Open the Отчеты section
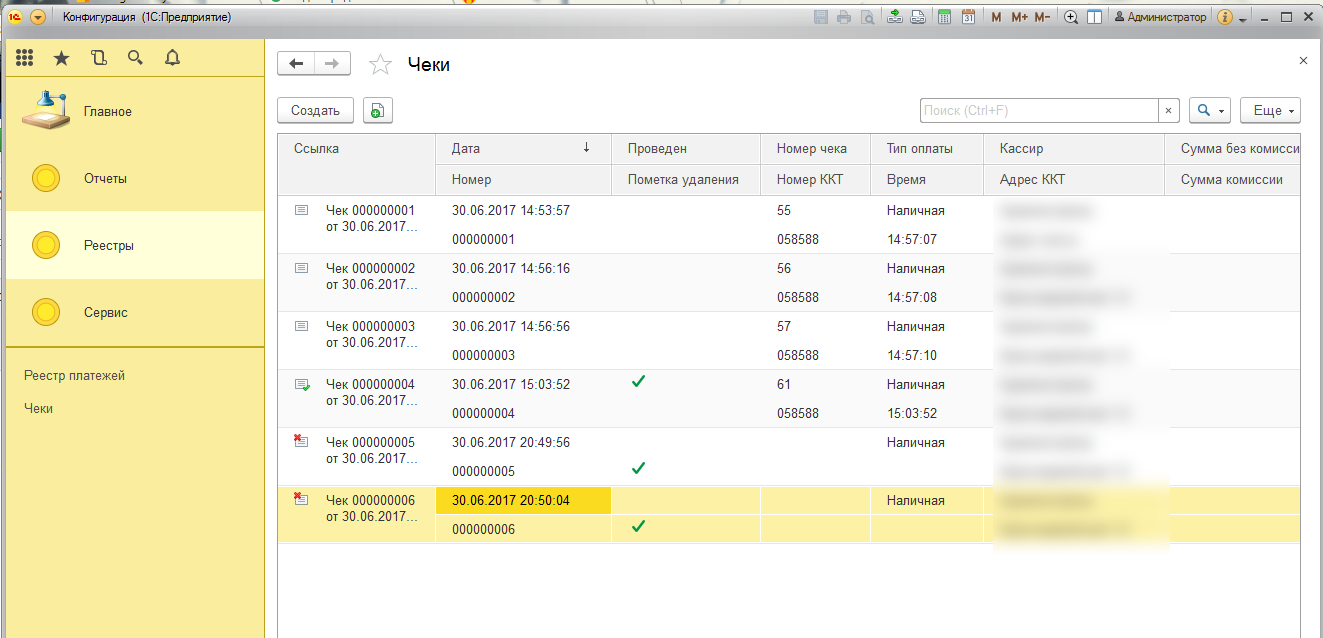 click(x=105, y=179)
